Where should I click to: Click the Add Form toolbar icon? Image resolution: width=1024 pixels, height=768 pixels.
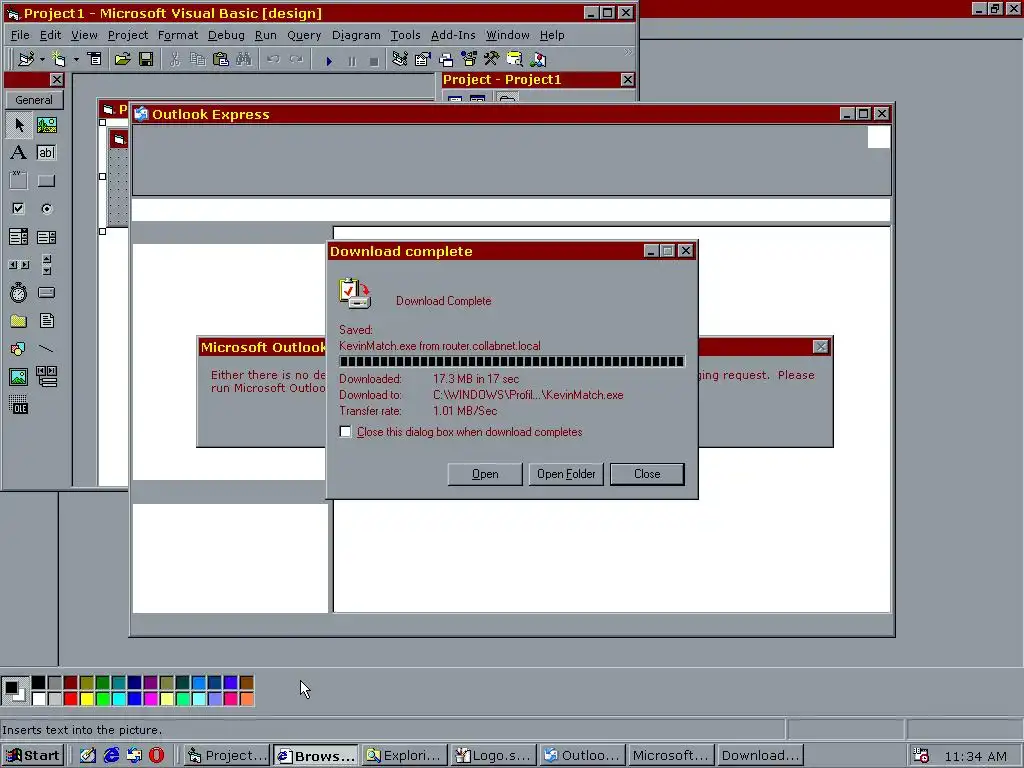tap(59, 59)
